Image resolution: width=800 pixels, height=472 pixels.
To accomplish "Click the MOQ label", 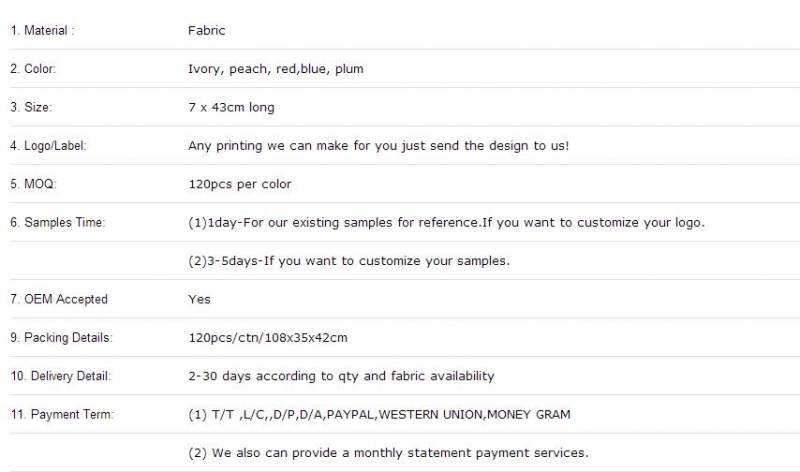I will coord(33,184).
